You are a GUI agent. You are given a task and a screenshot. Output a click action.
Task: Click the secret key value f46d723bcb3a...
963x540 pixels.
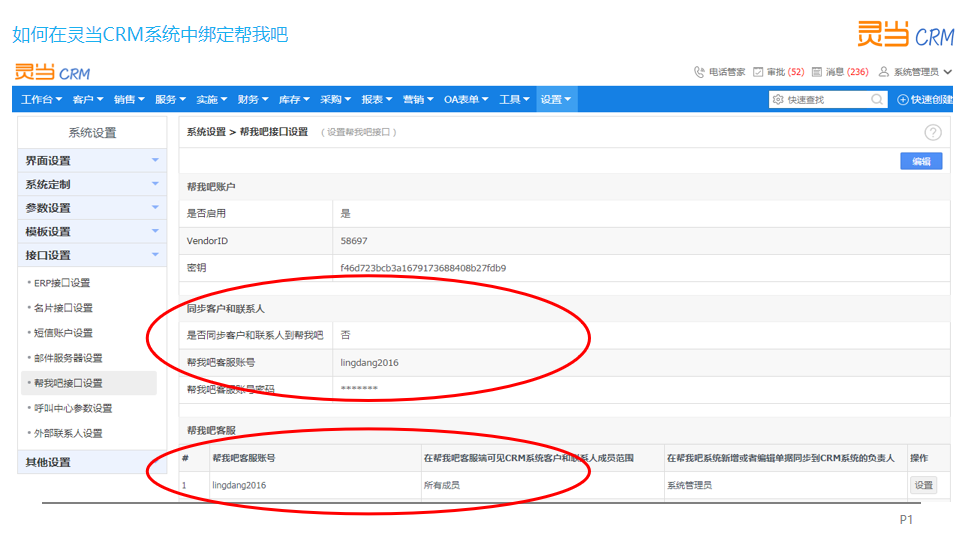click(423, 268)
